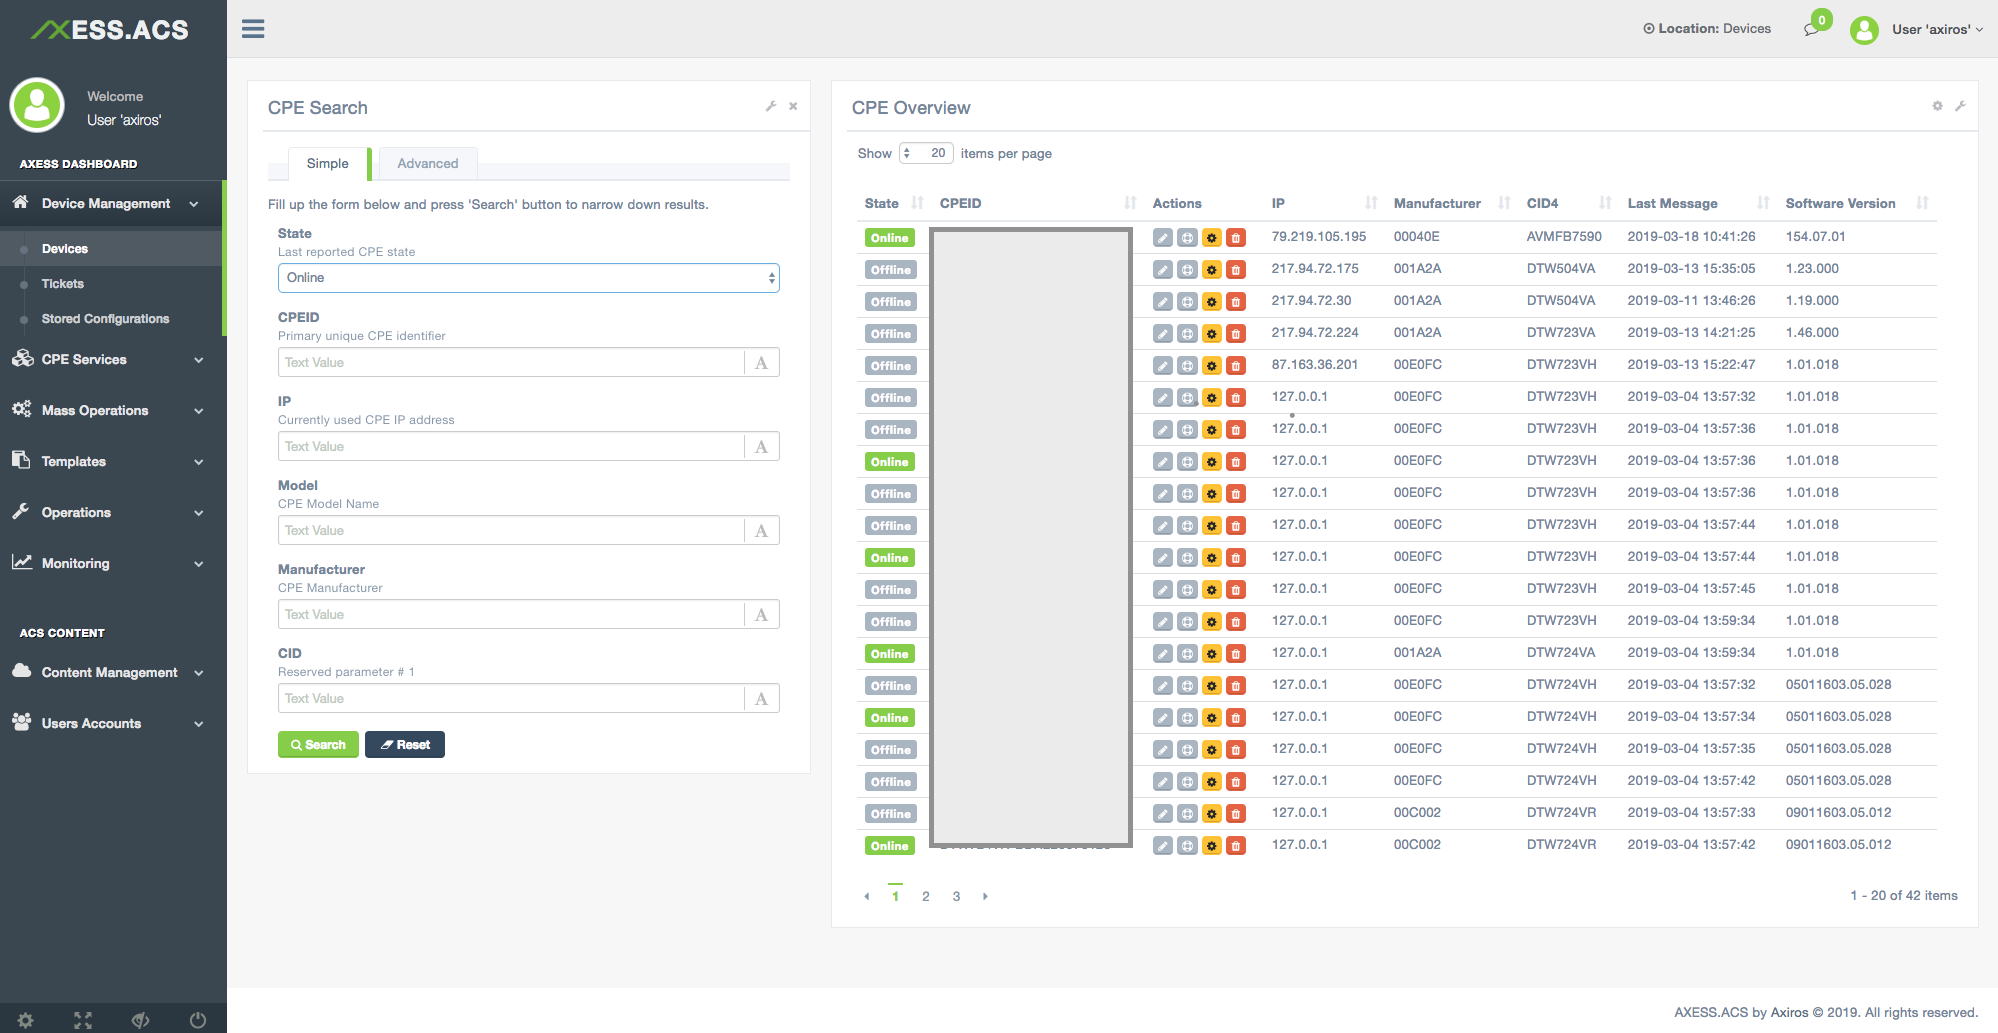Click the power logout icon in sidebar footer

(198, 1020)
